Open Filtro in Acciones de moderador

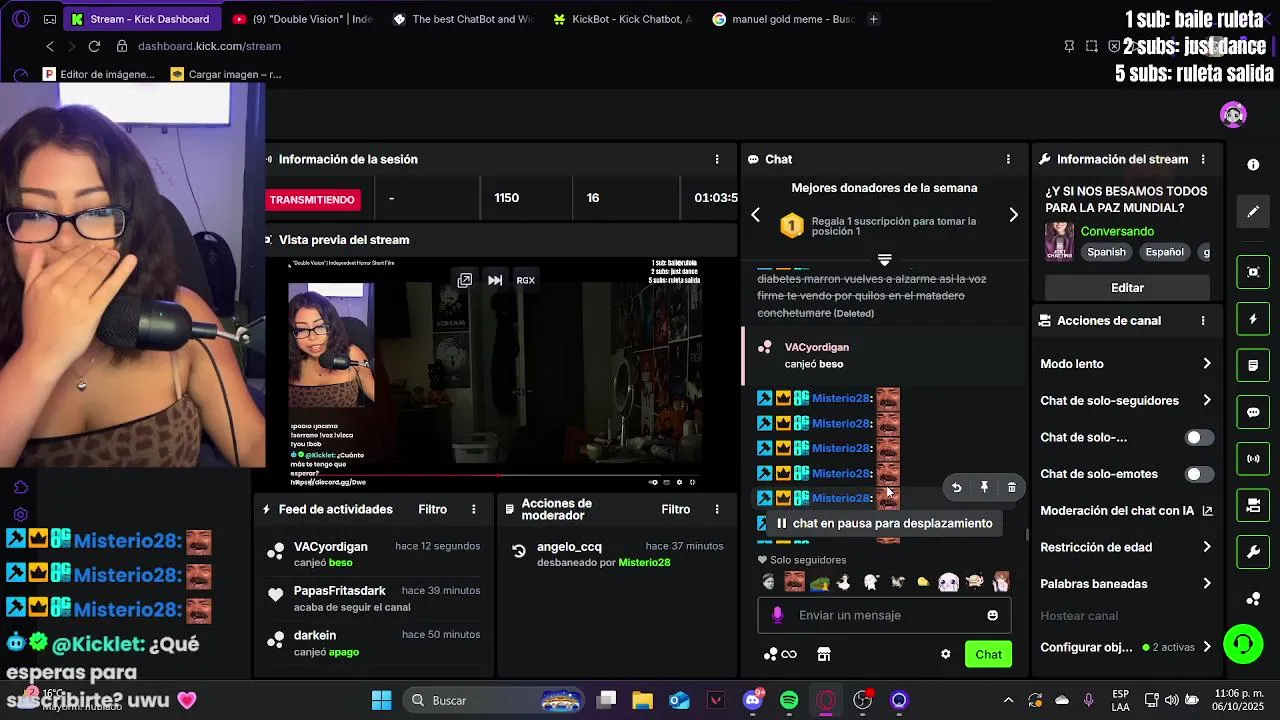[676, 510]
